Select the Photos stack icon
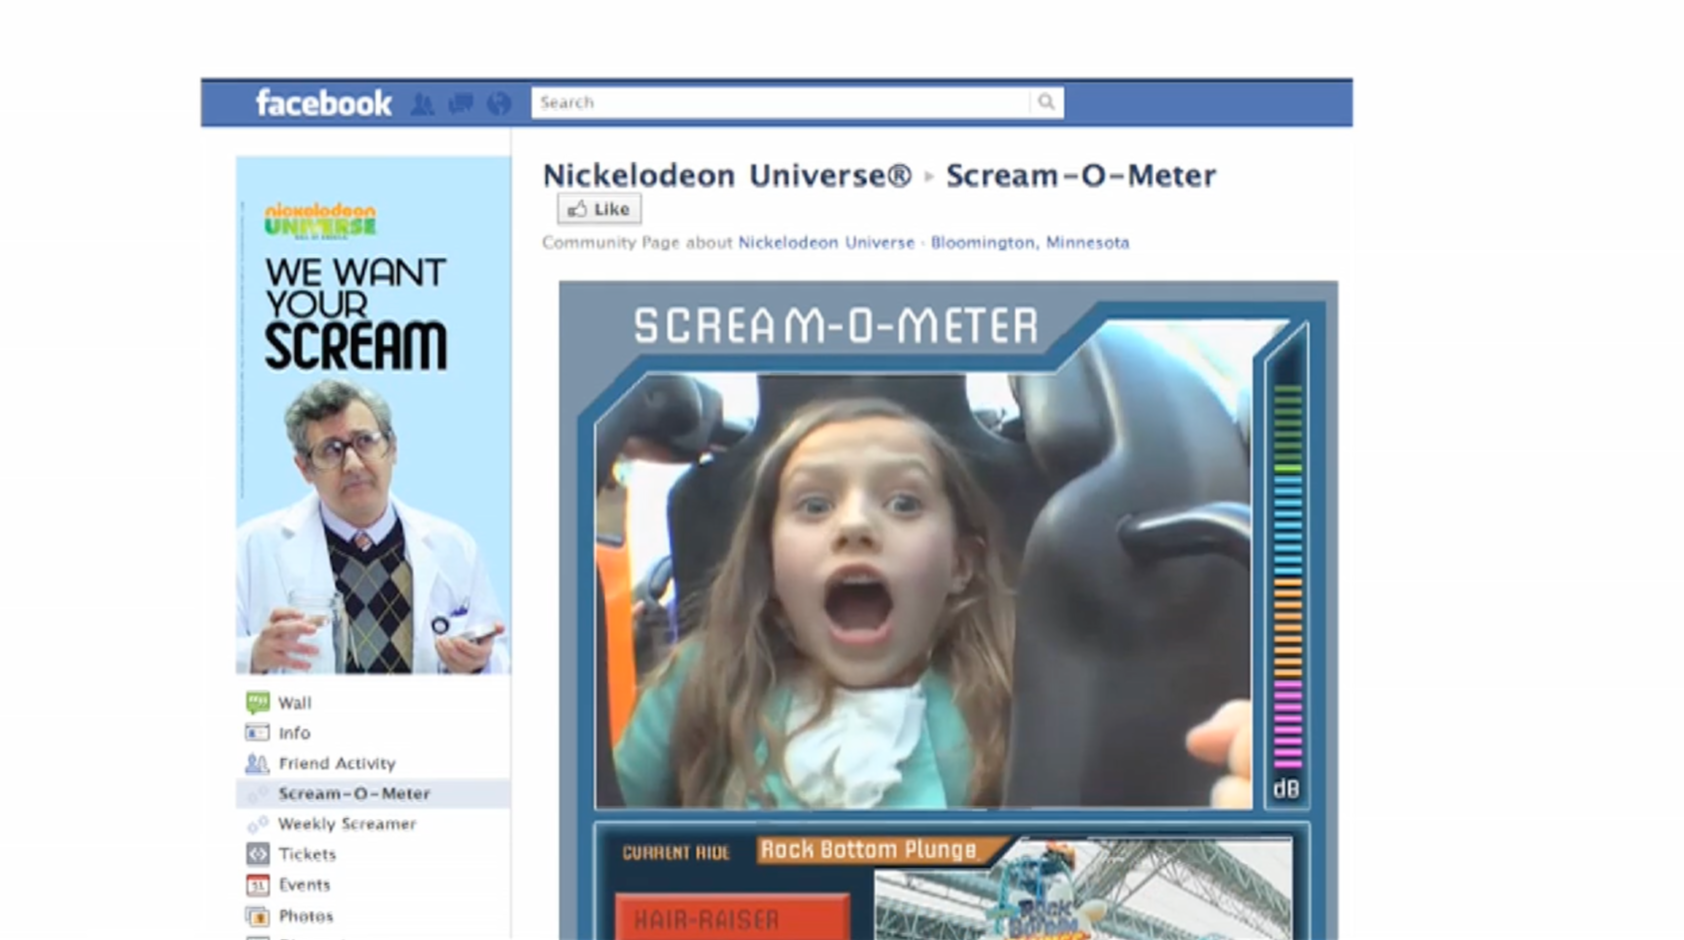Screen dimensions: 1684x940 256,915
